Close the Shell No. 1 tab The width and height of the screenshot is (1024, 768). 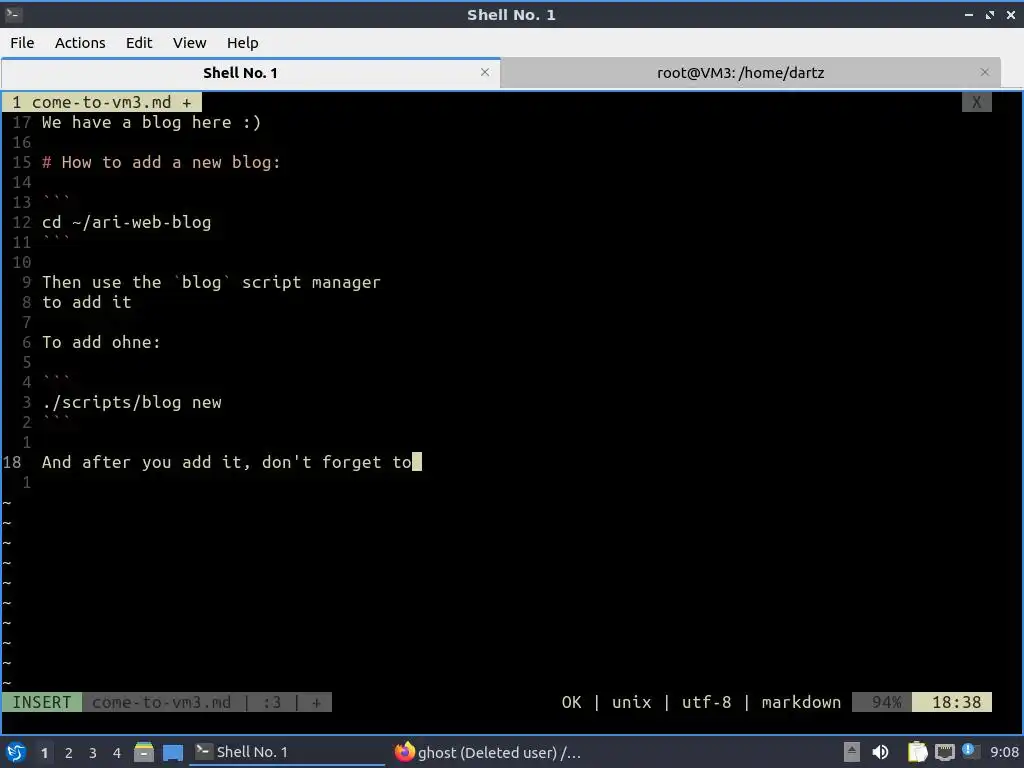tap(485, 72)
